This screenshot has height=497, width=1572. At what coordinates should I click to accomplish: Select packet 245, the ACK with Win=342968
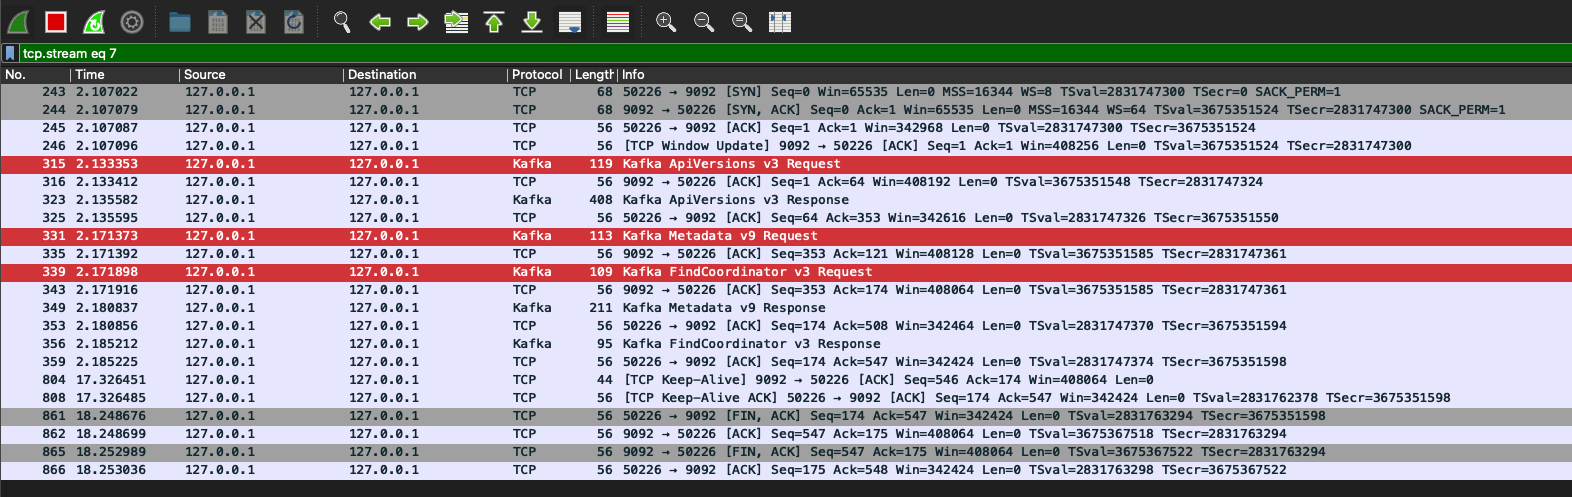tap(786, 128)
